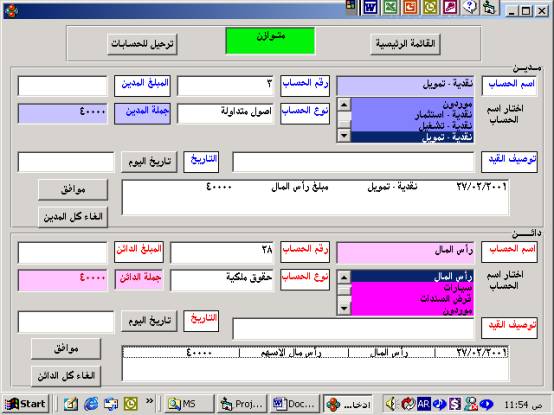
Task: Click the messenger people tray icon
Action: click(x=471, y=404)
